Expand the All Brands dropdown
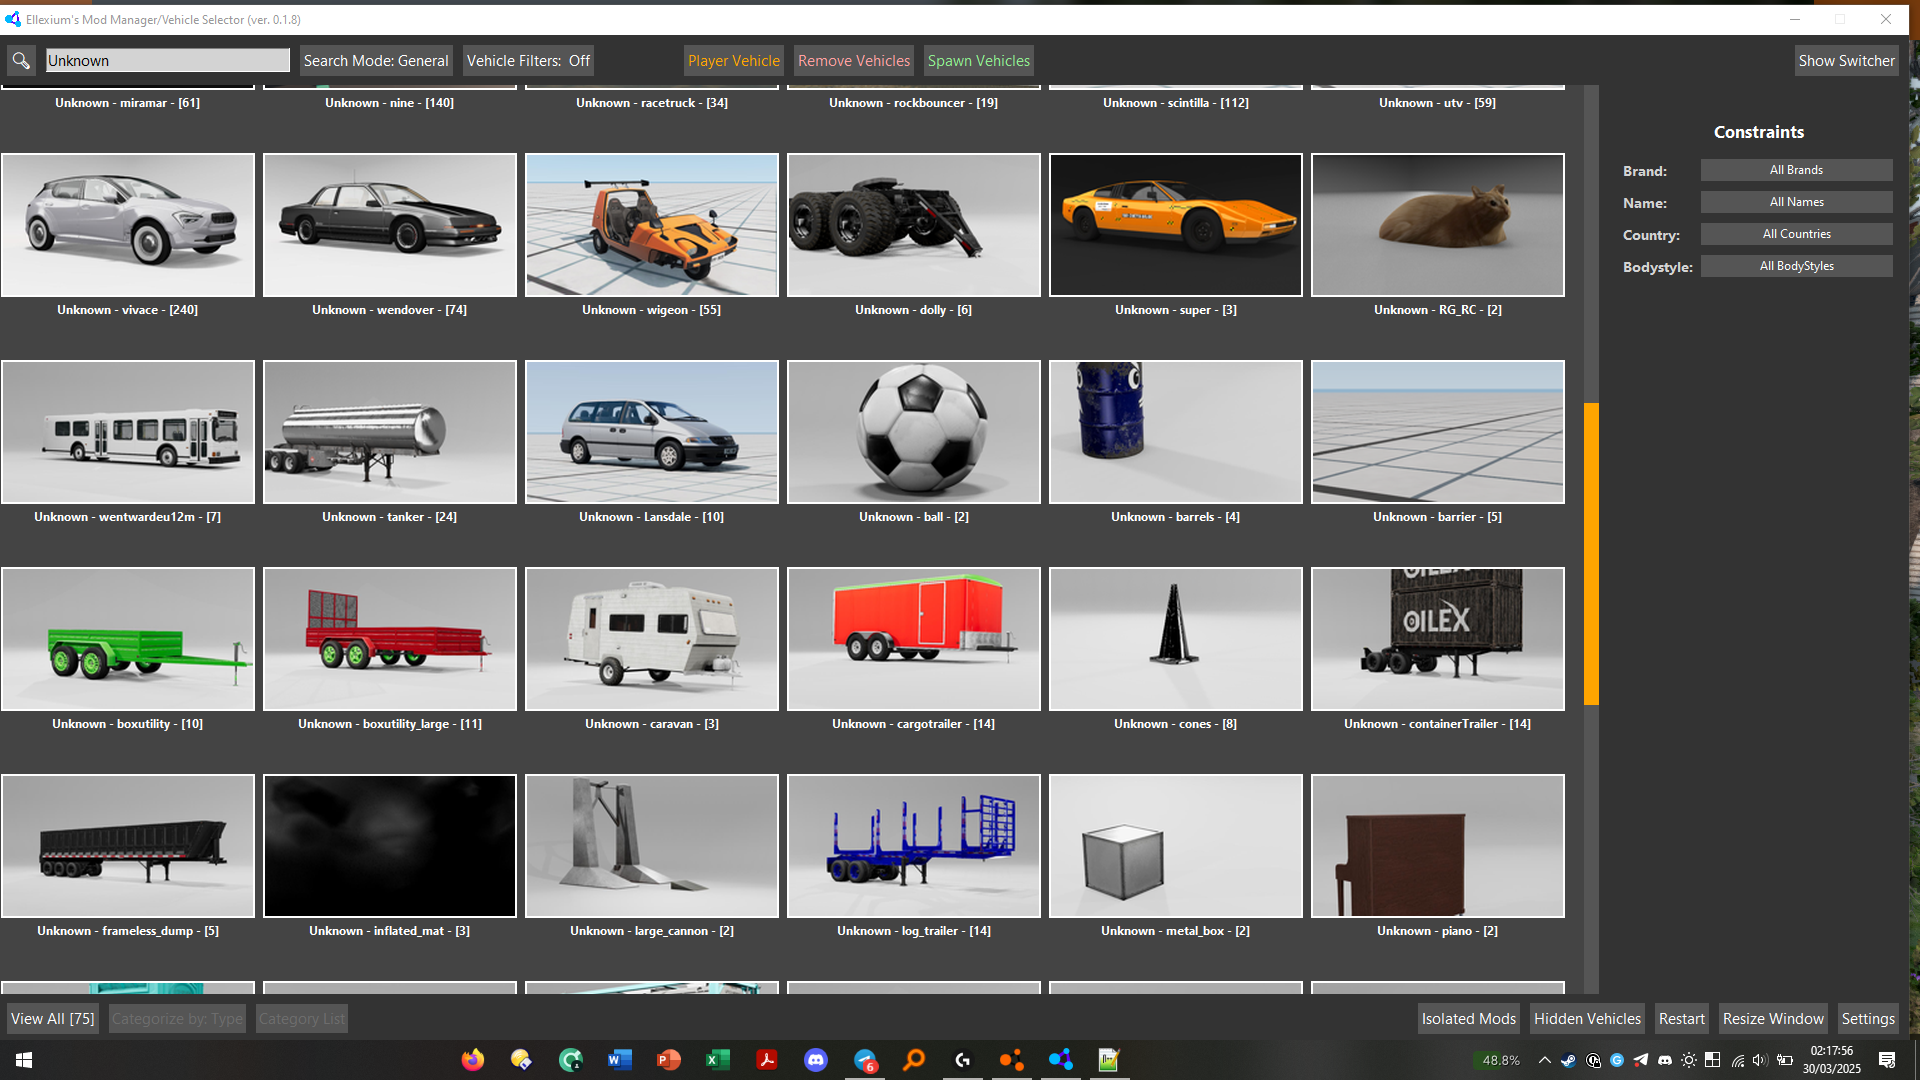This screenshot has width=1920, height=1080. point(1796,170)
